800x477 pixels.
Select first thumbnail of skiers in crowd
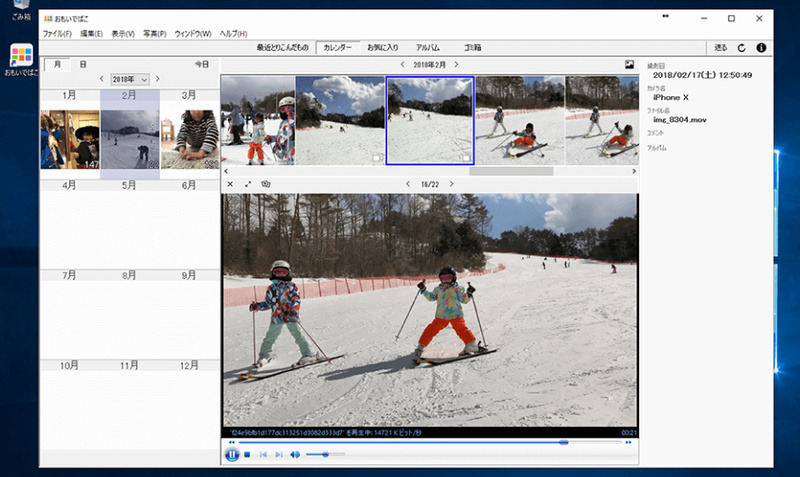(258, 120)
